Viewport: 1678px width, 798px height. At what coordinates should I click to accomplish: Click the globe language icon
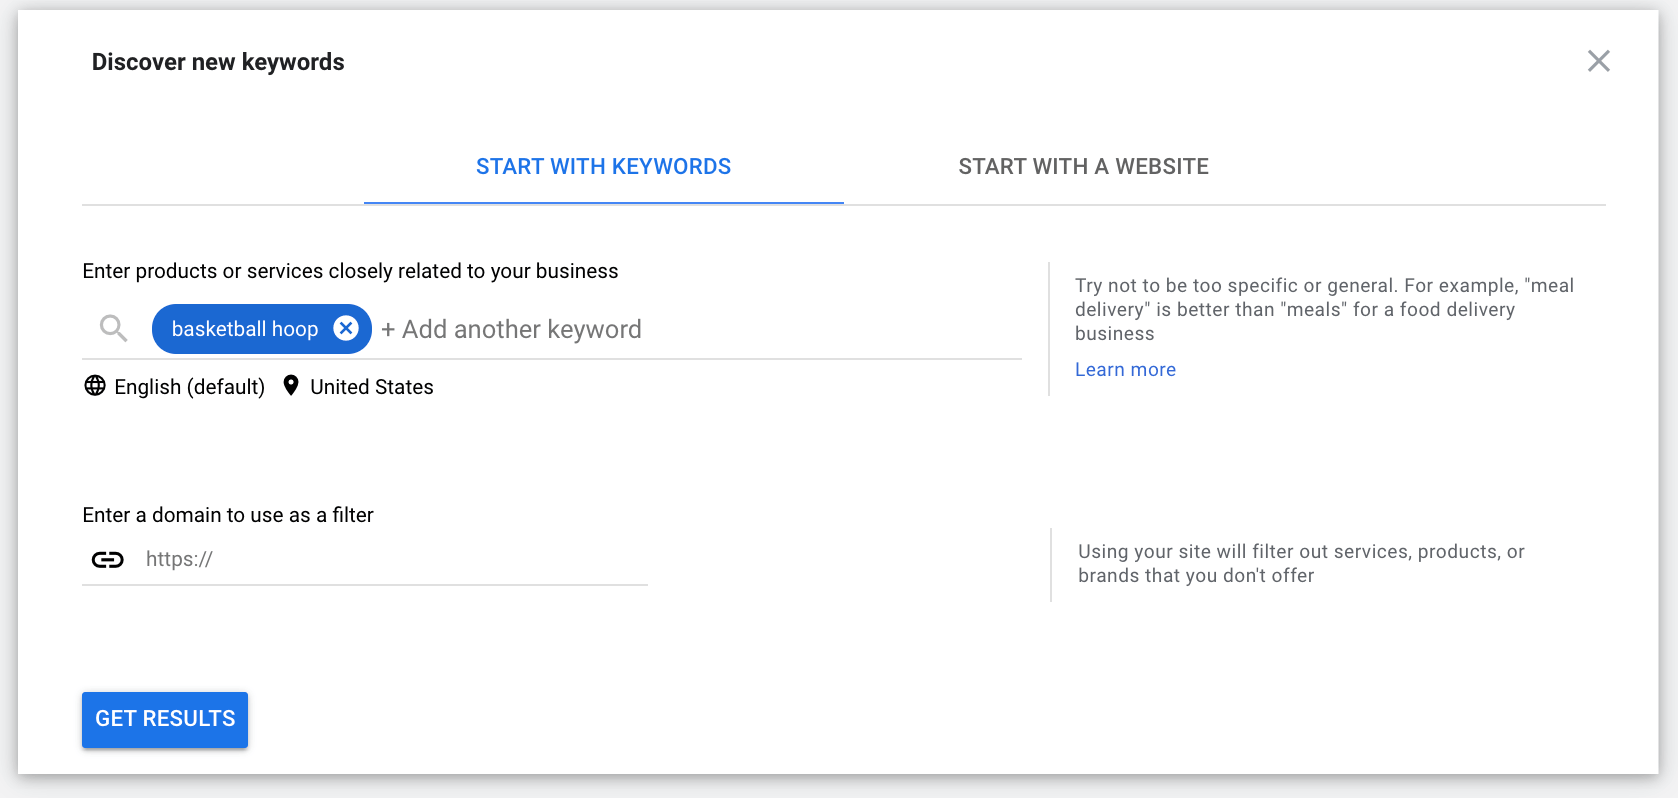point(95,386)
